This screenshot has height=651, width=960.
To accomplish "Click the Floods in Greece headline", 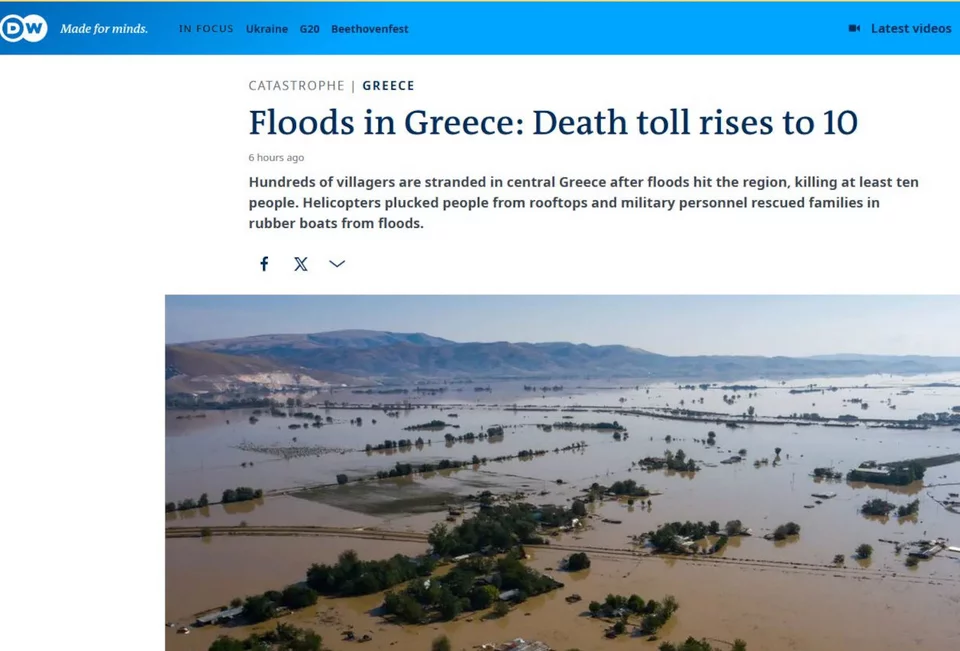I will 553,122.
